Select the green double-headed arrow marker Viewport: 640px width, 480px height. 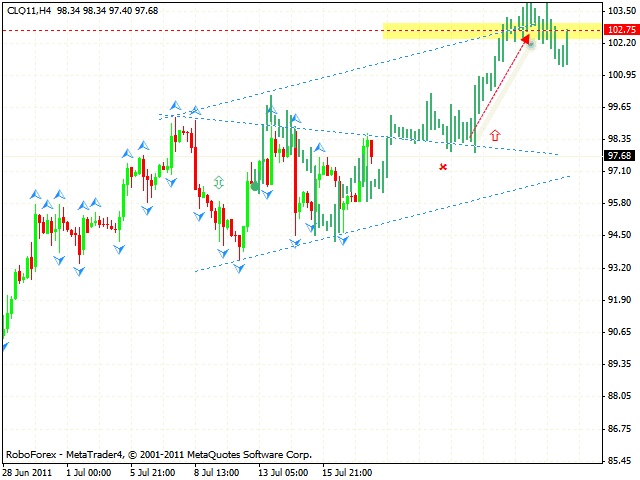coord(218,183)
